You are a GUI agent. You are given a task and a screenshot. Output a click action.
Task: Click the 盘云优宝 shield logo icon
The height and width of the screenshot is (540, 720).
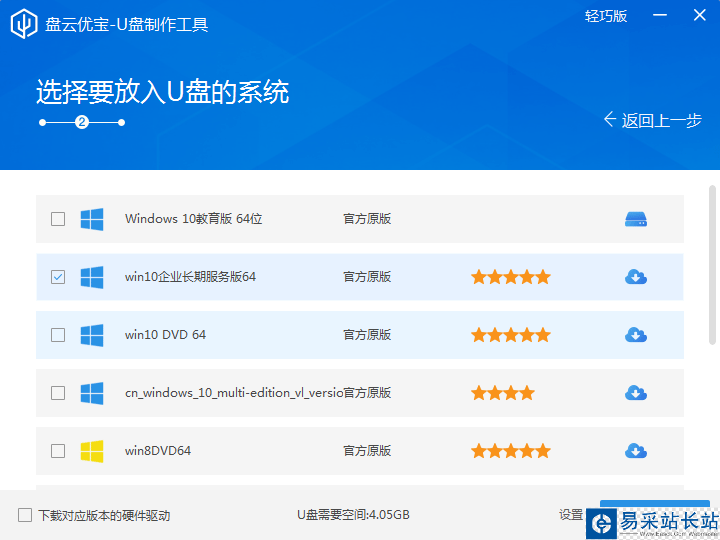(24, 23)
